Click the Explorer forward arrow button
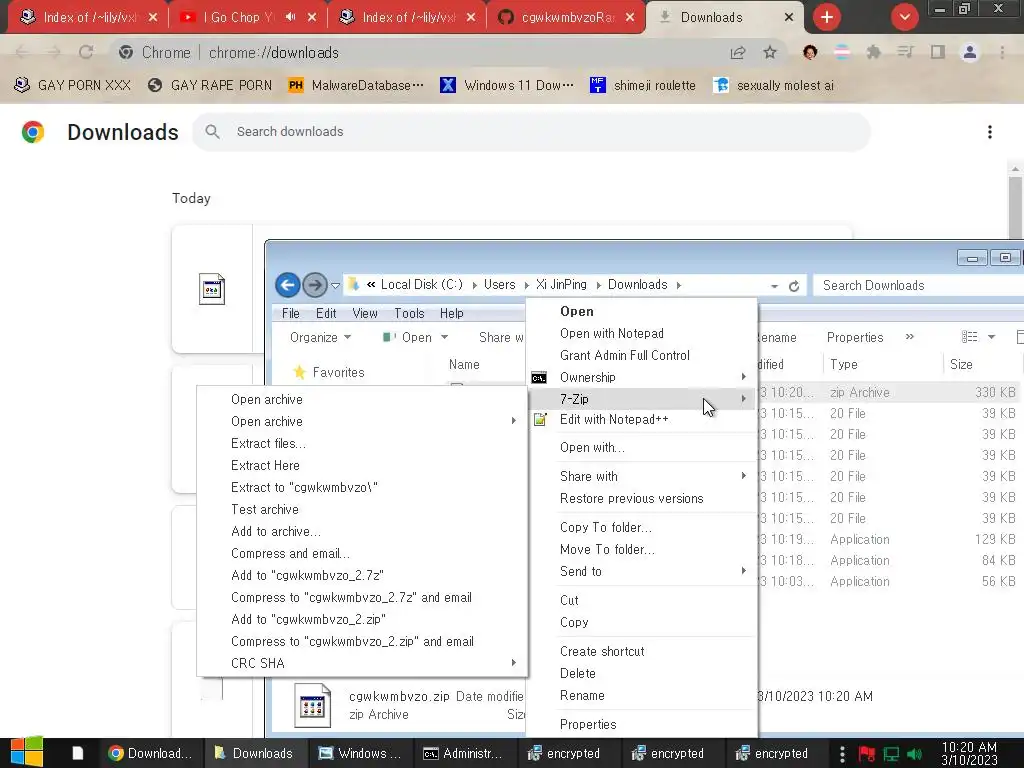Screen dimensions: 1024x768 (315, 285)
